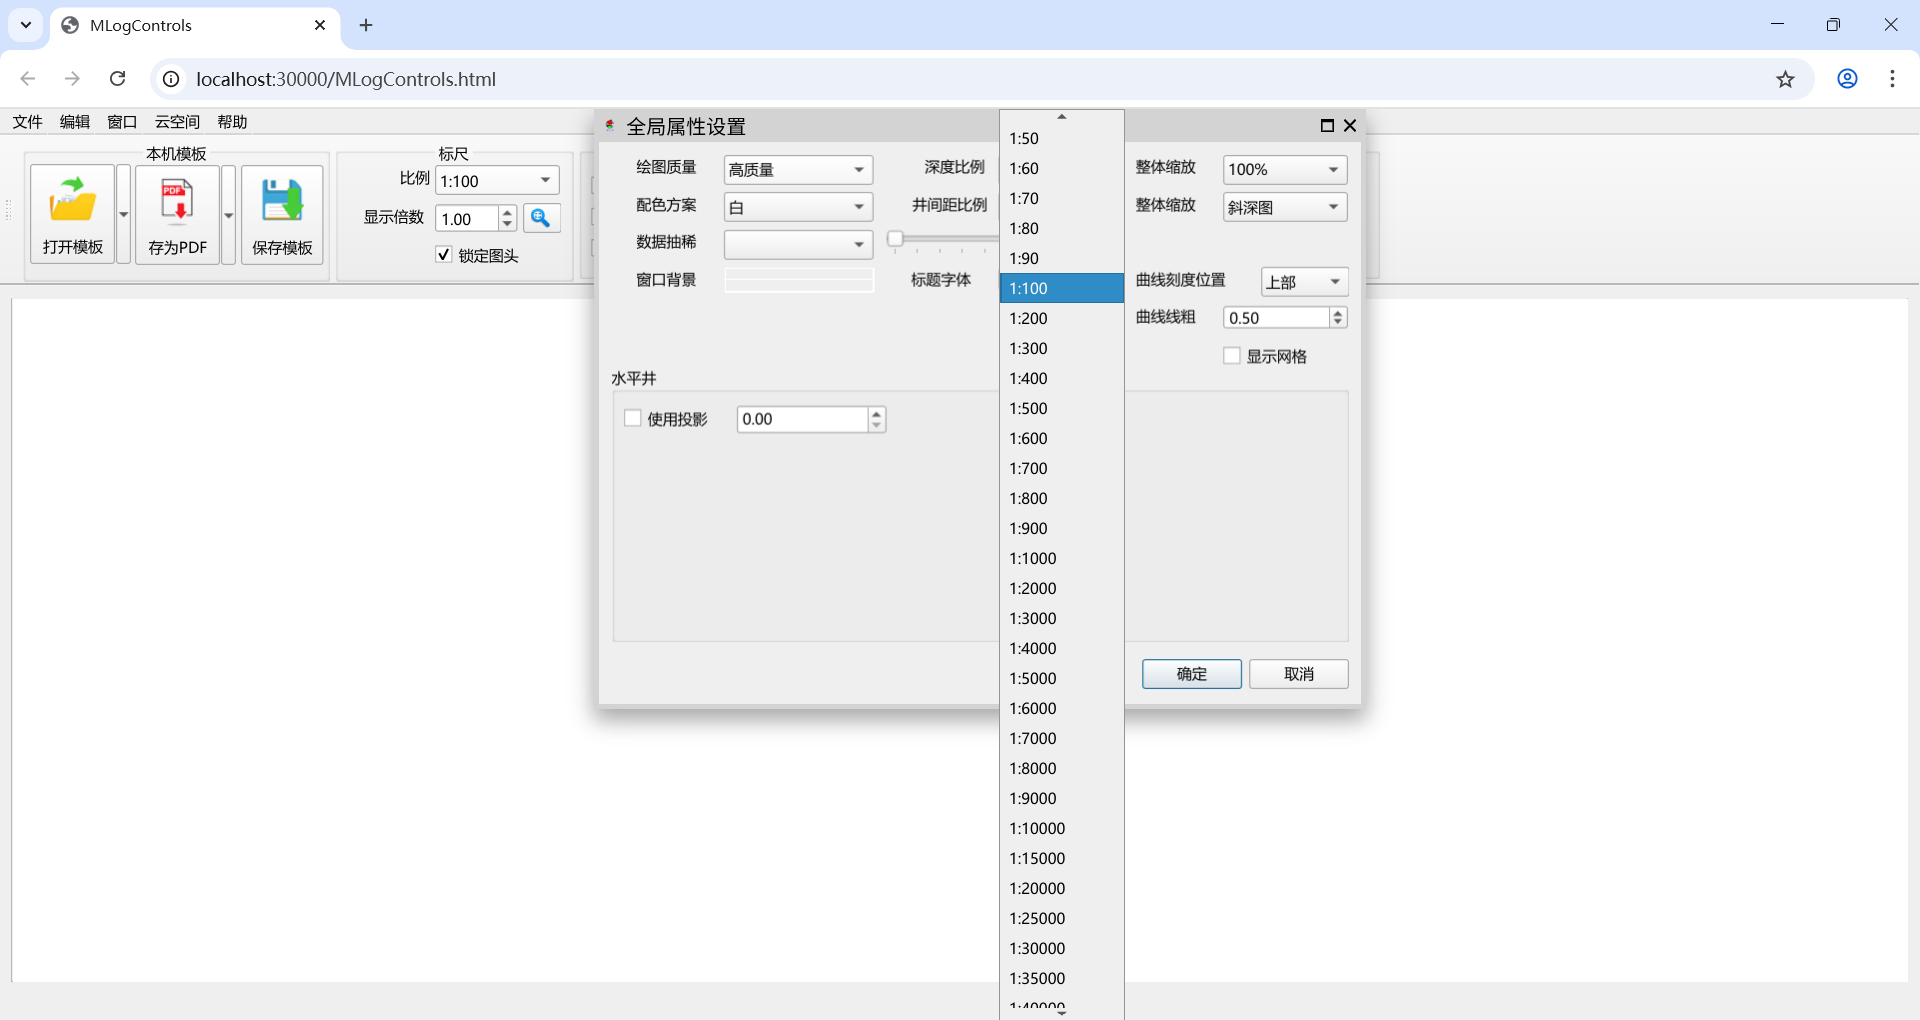
Task: Open the Cloud Space menu (云空间)
Action: (177, 122)
